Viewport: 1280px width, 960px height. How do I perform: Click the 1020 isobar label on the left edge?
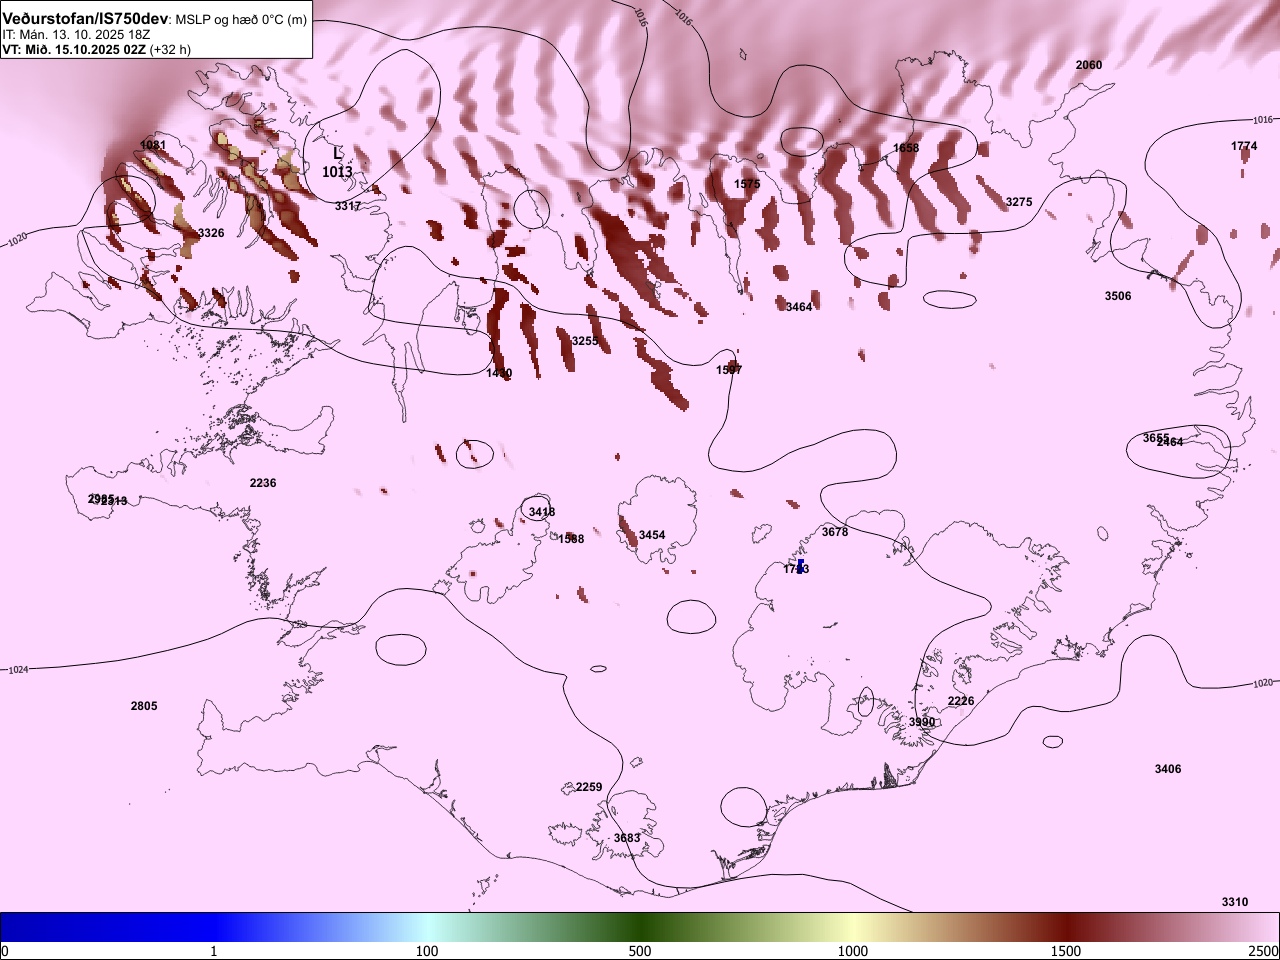[17, 241]
